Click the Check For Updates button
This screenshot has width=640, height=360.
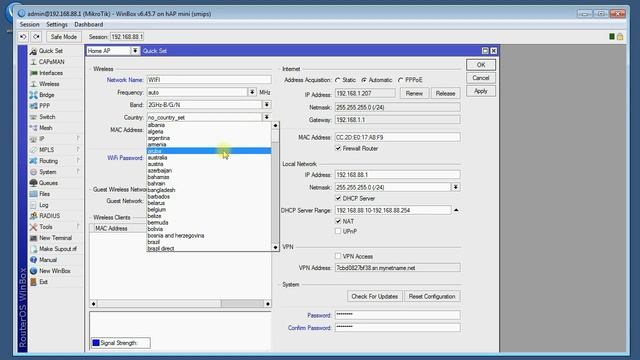click(374, 296)
